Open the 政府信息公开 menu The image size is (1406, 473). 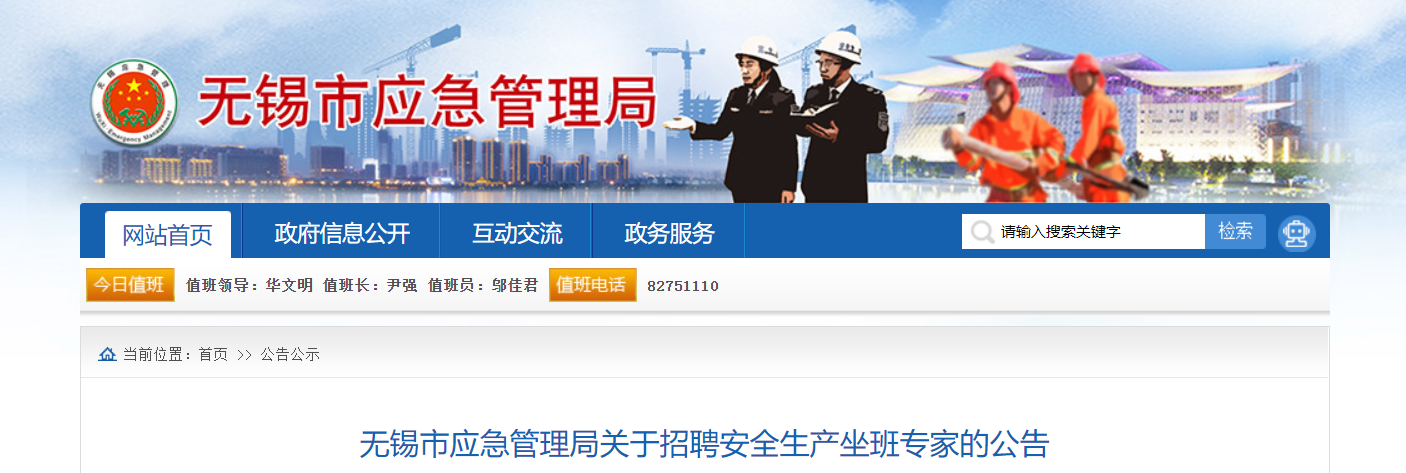coord(342,234)
